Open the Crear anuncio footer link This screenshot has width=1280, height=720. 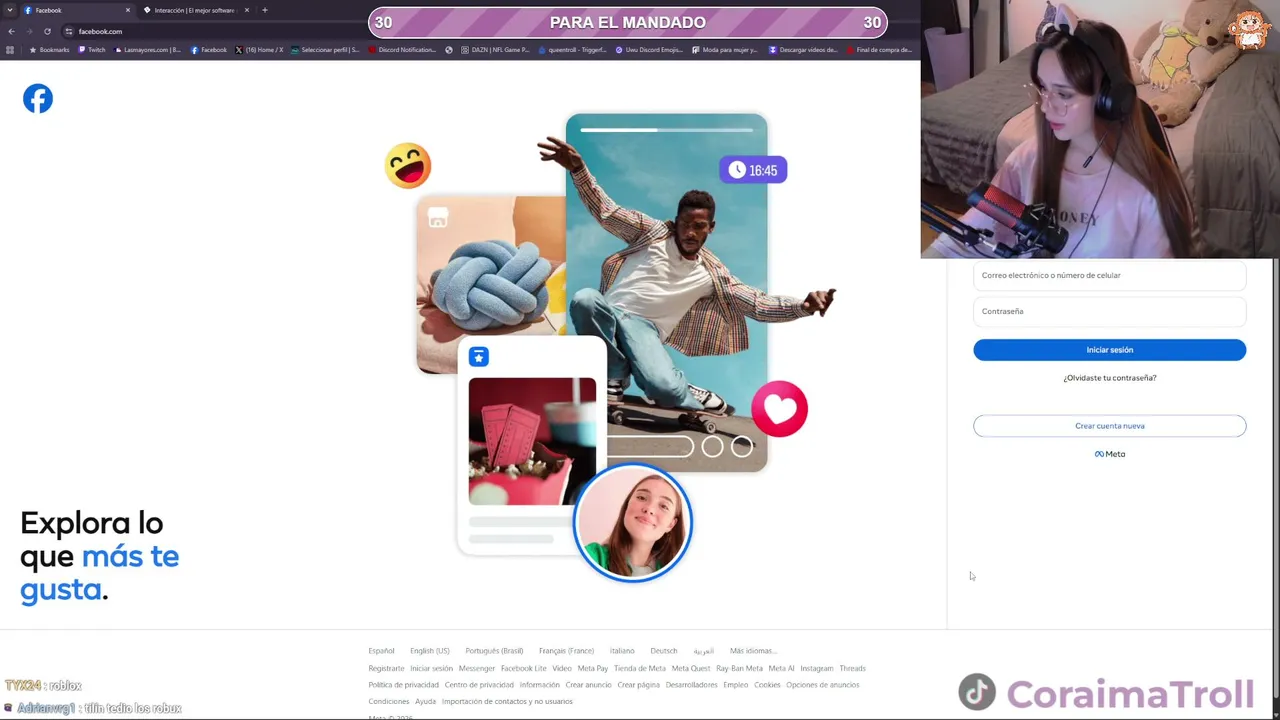pos(588,685)
